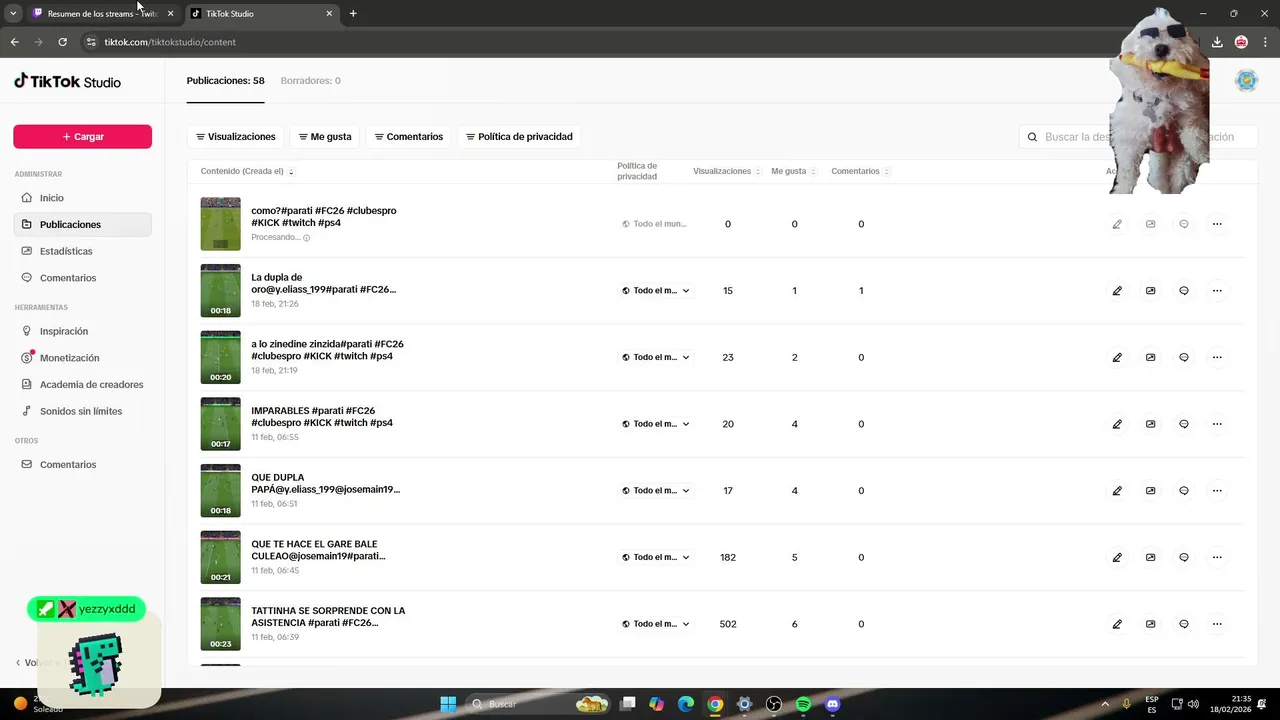The image size is (1280, 720).
Task: Open Sonidos sin límites
Action: coord(82,411)
